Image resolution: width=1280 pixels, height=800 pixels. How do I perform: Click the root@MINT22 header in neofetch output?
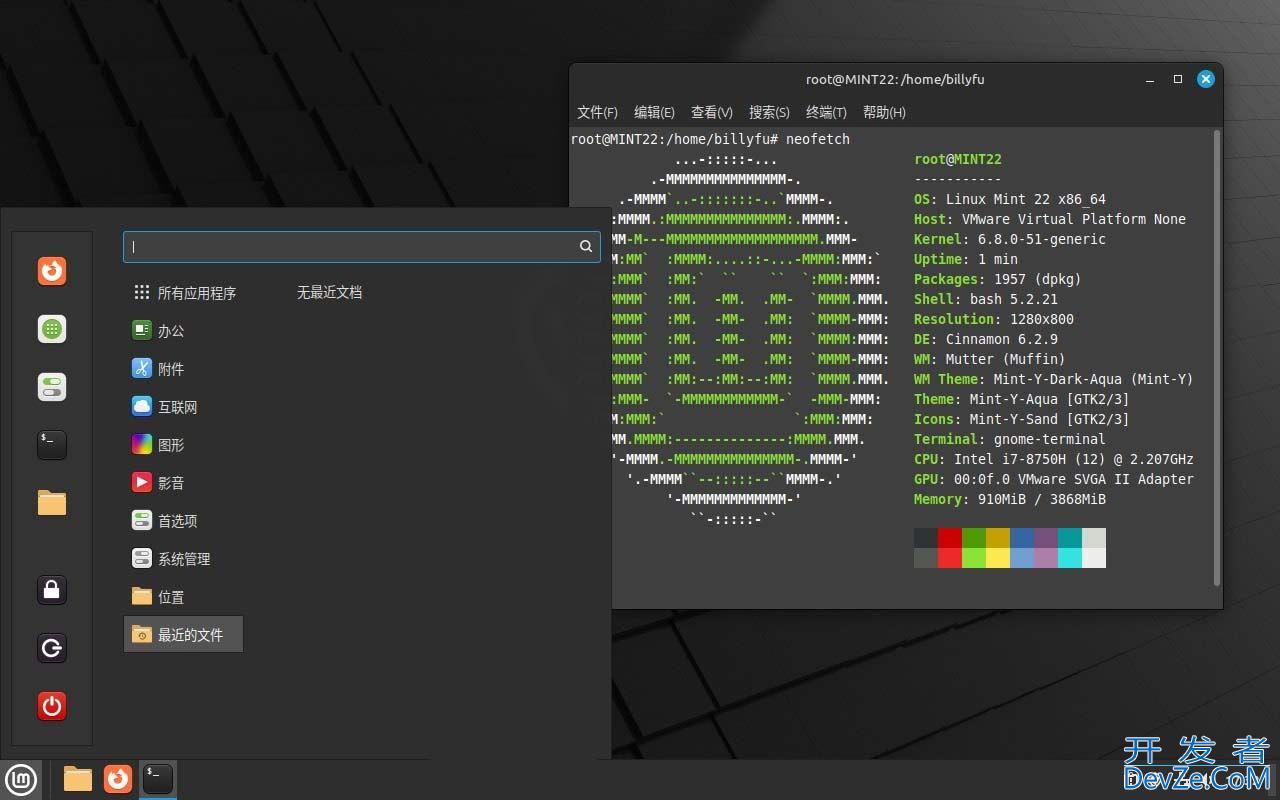958,159
